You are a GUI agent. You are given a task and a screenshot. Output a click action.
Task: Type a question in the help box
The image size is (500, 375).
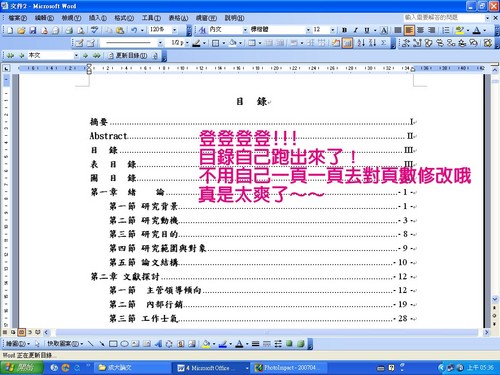coord(443,18)
